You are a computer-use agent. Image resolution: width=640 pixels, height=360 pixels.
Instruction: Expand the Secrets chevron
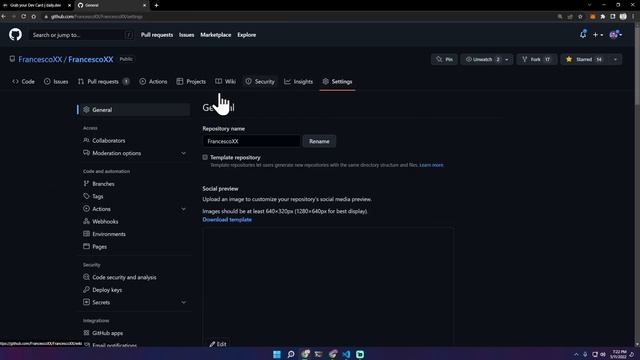(183, 302)
